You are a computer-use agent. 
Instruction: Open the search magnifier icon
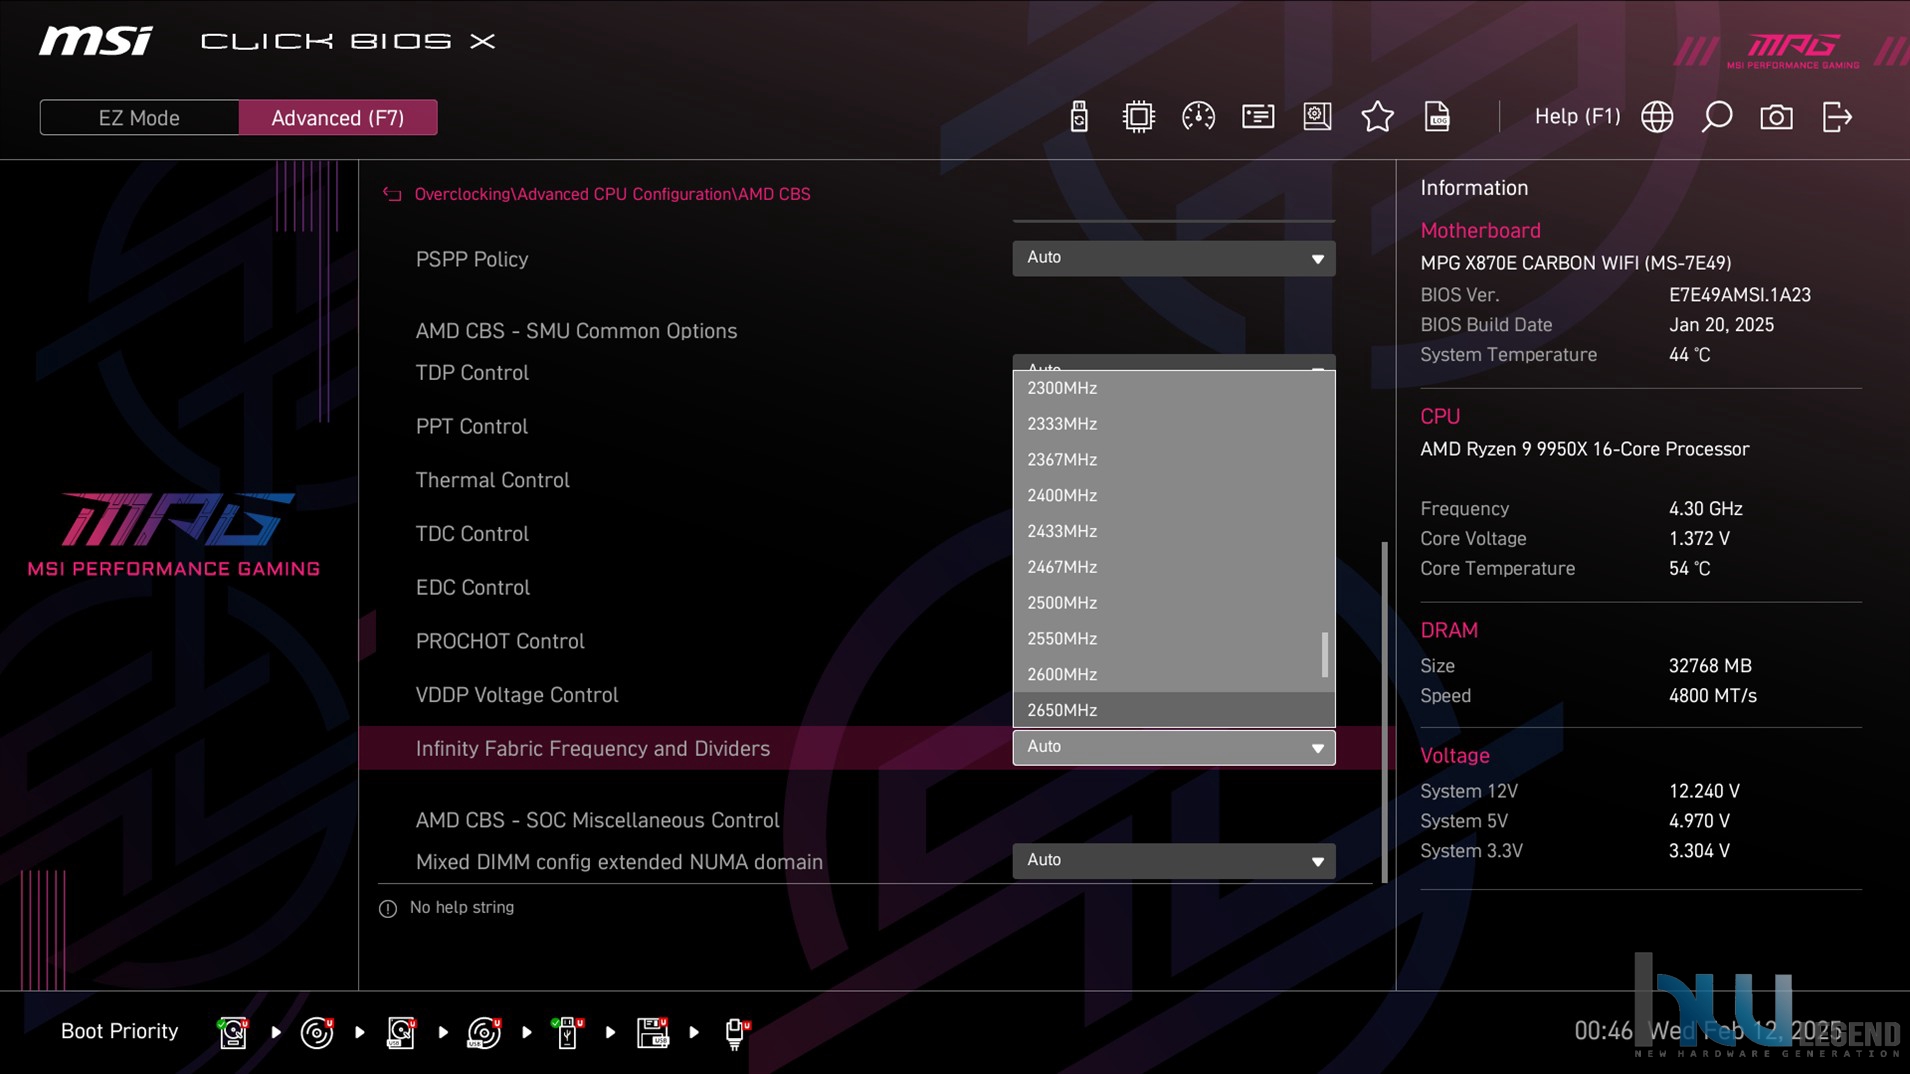click(1717, 117)
